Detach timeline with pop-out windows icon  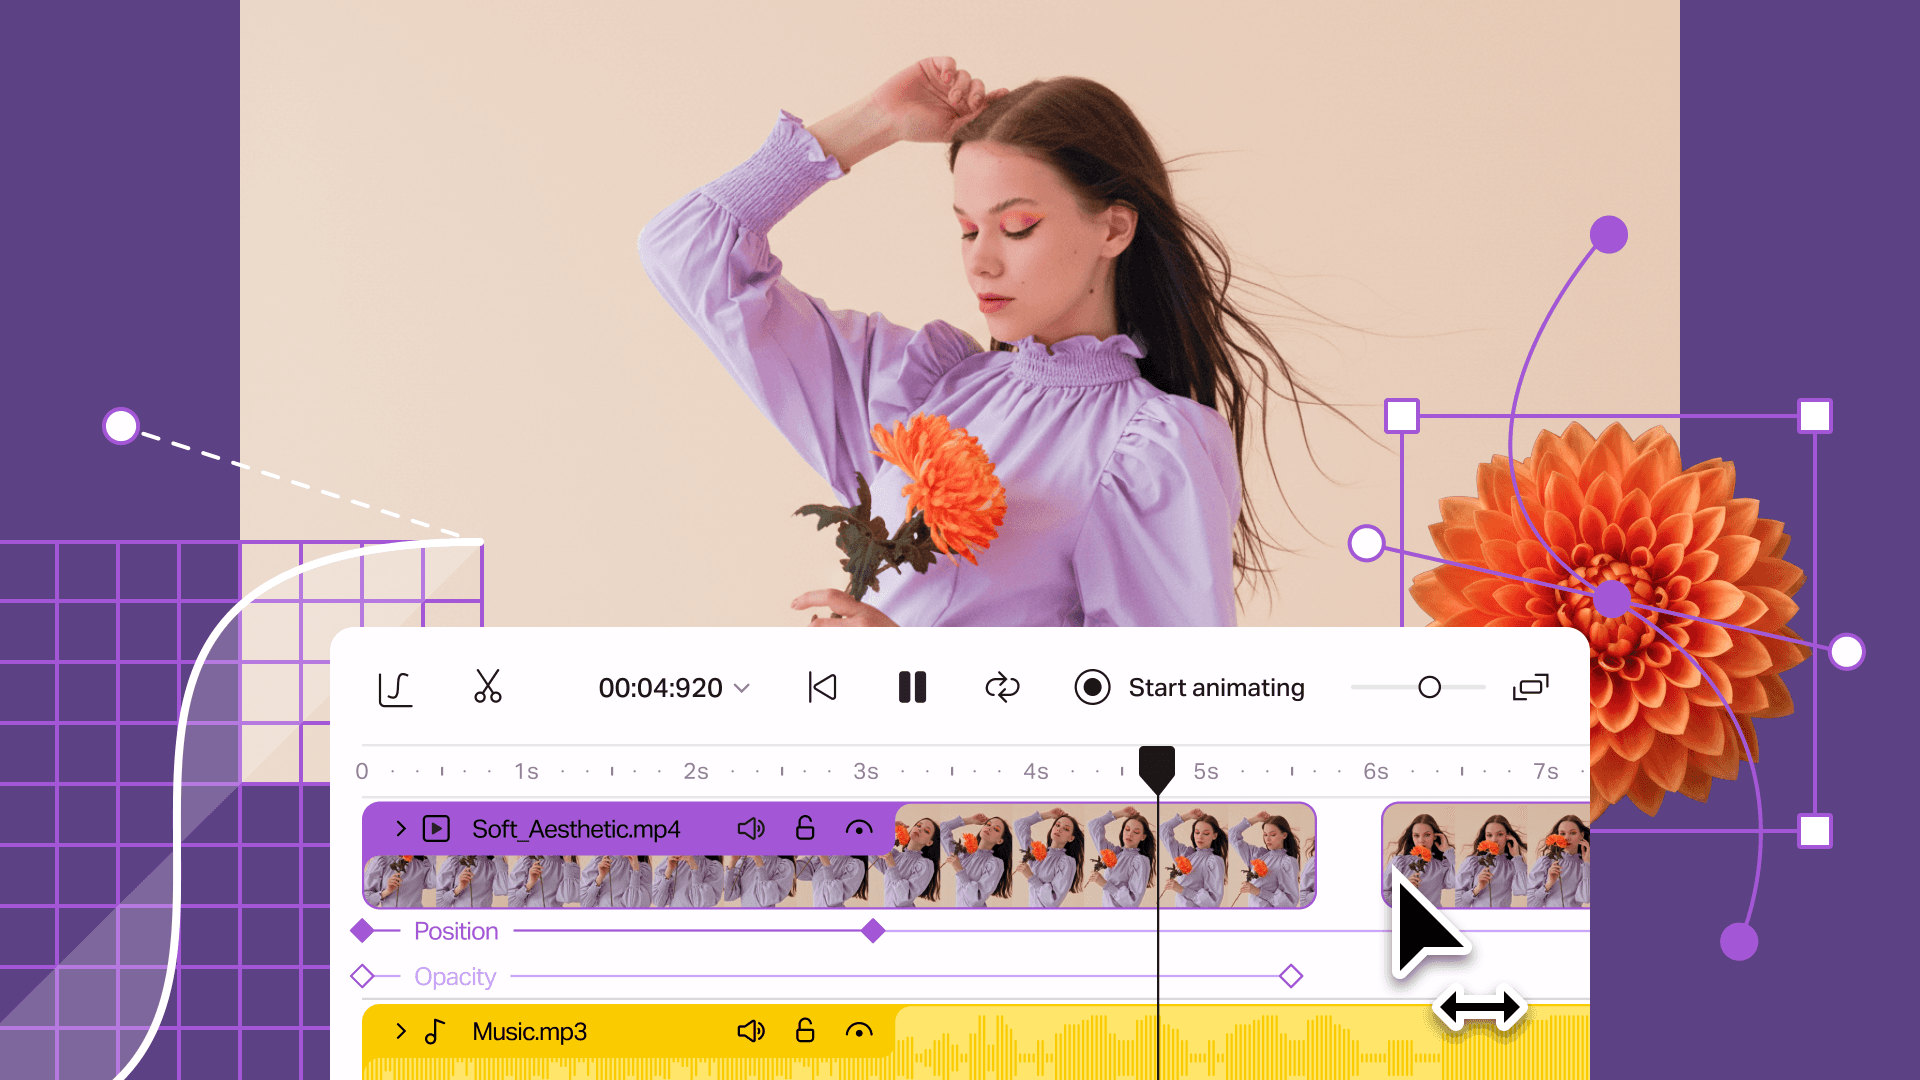pos(1530,687)
